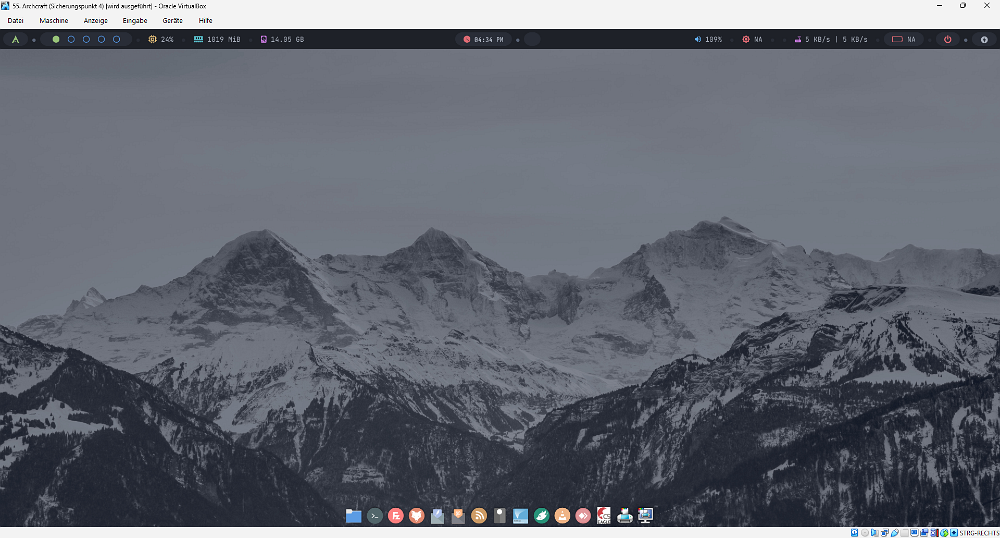Click the CPU usage 24% indicator
The height and width of the screenshot is (538, 1000).
[x=161, y=40]
